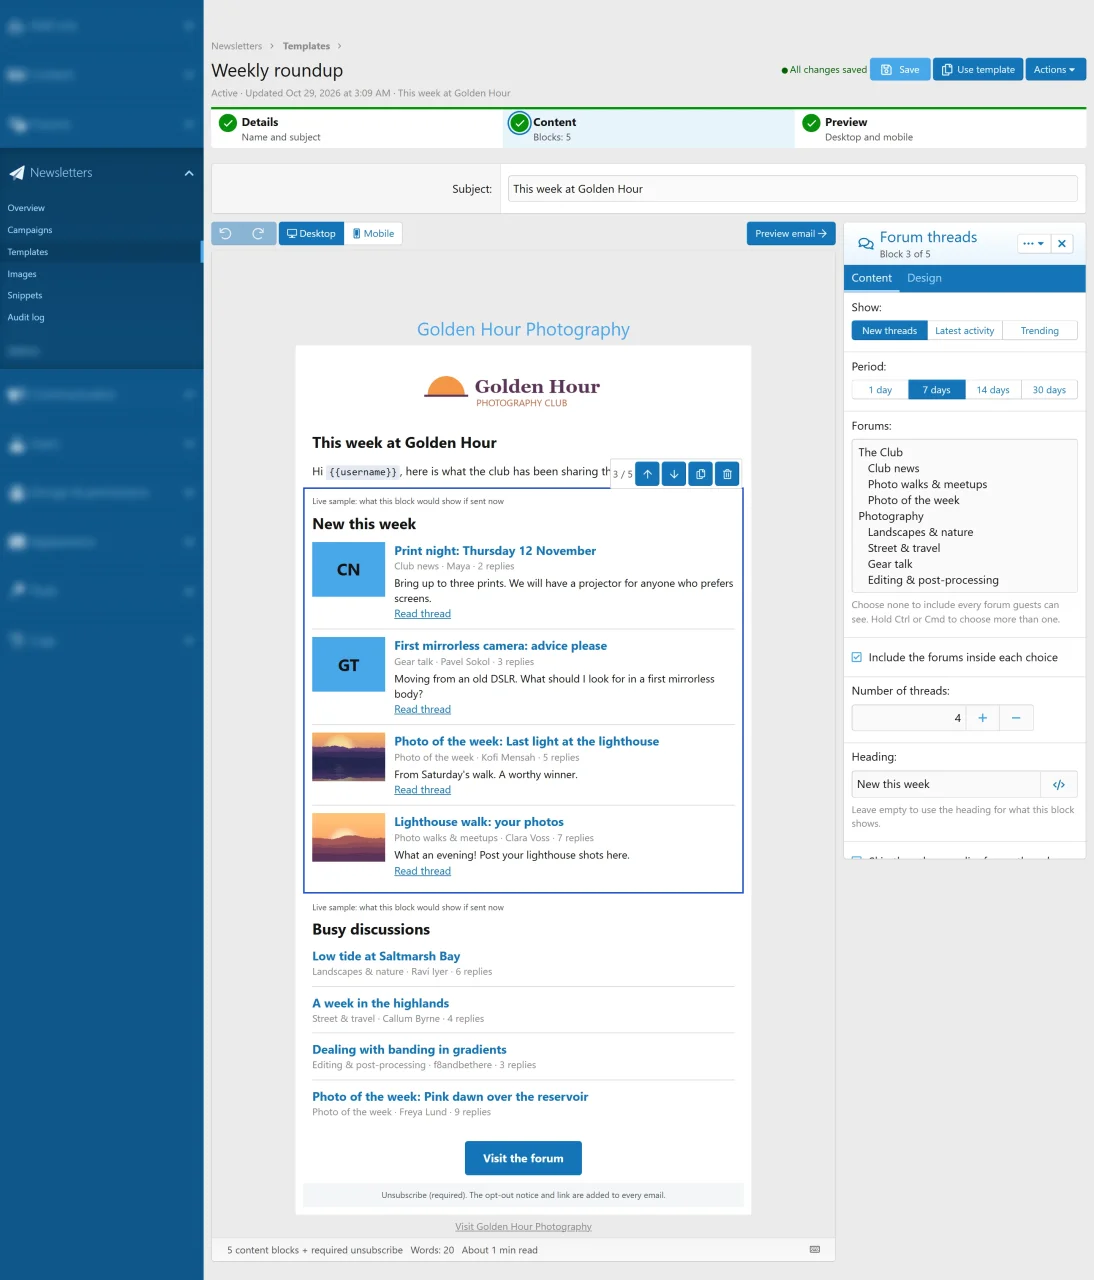Open Overview in sidebar
The width and height of the screenshot is (1094, 1280).
click(x=26, y=208)
